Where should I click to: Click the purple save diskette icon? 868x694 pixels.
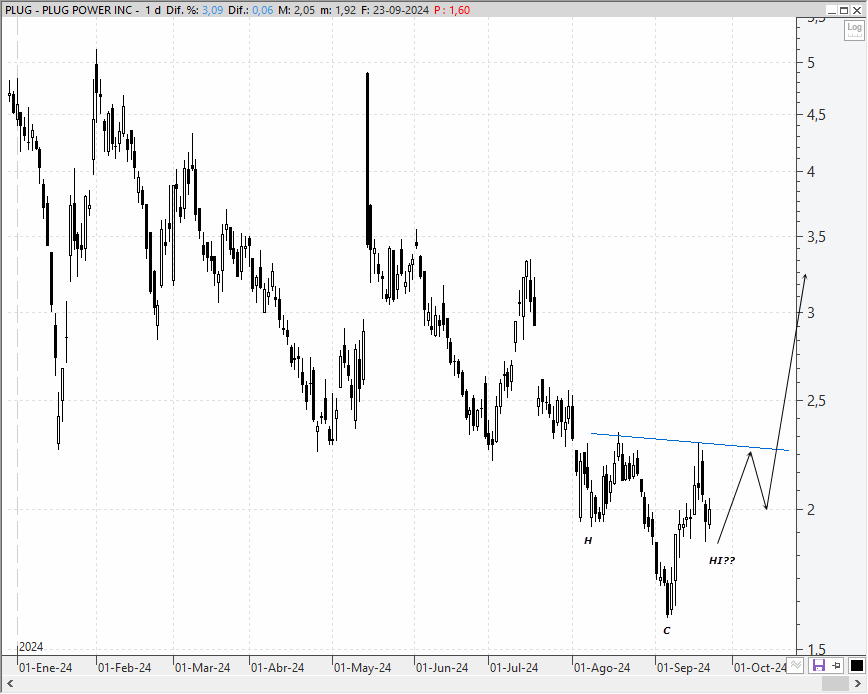(x=819, y=665)
